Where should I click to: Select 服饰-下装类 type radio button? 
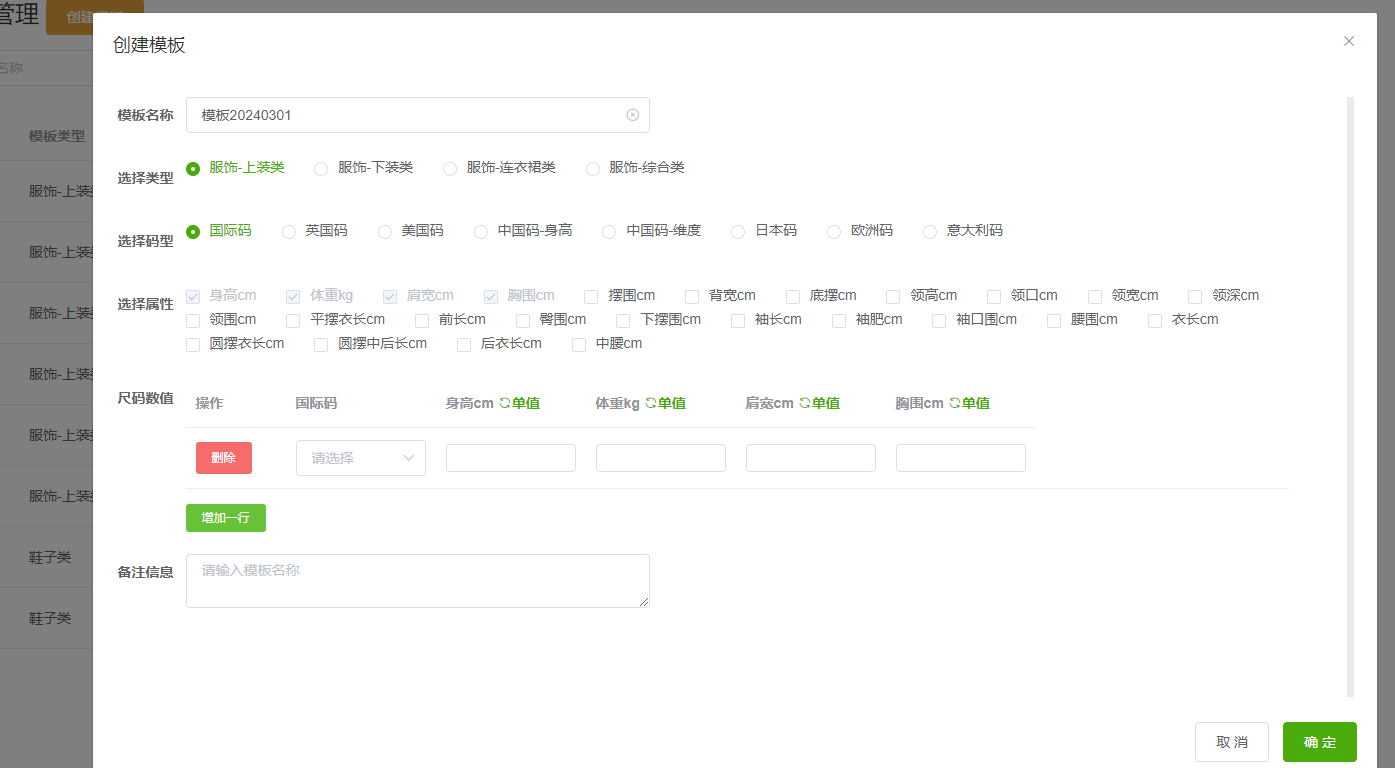(x=321, y=169)
